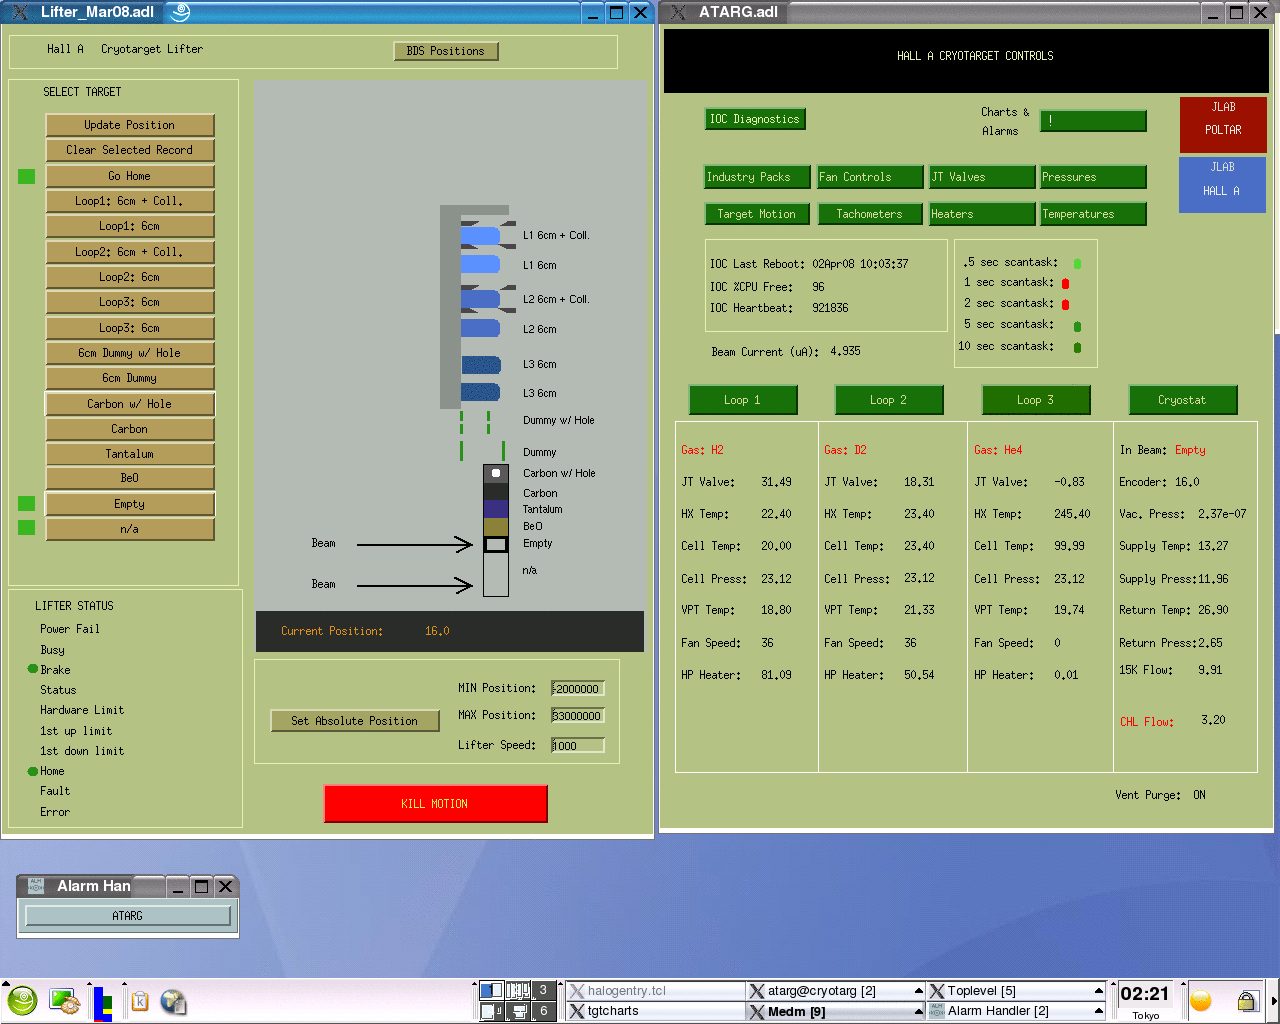
Task: Select Loop1: 6cm + Coll. target
Action: (130, 201)
